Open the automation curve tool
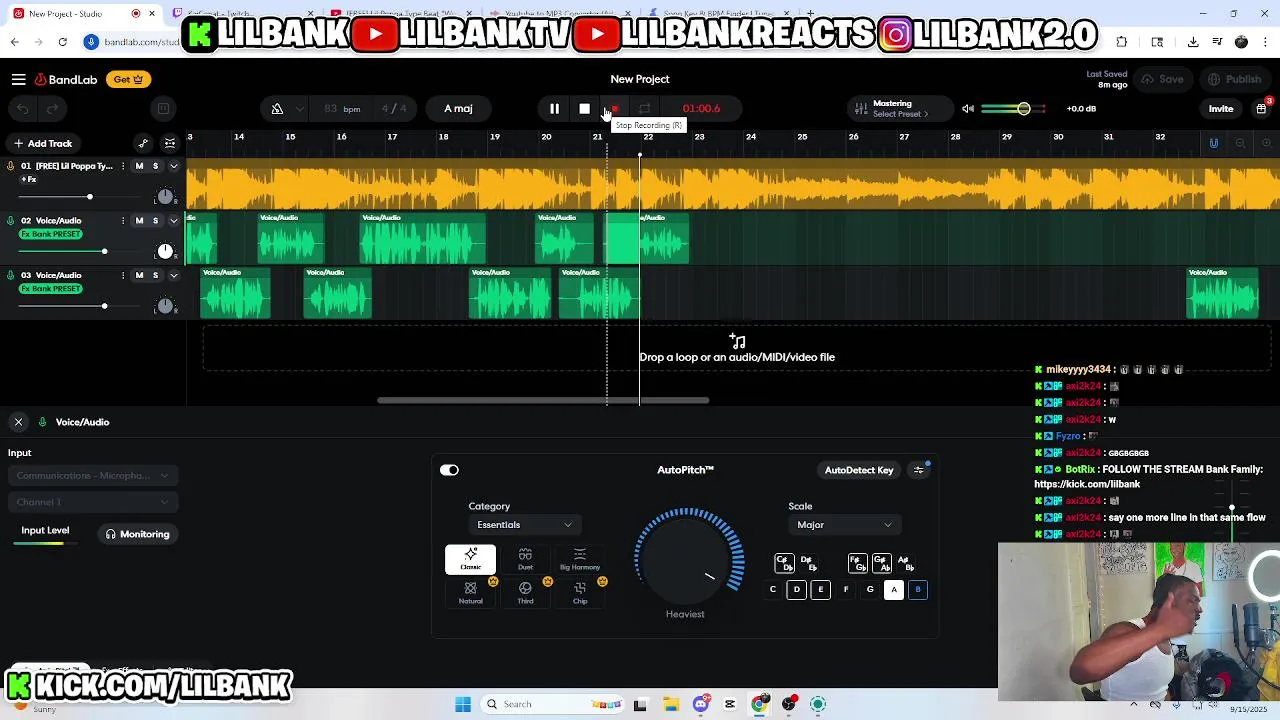The width and height of the screenshot is (1280, 720). click(x=143, y=143)
